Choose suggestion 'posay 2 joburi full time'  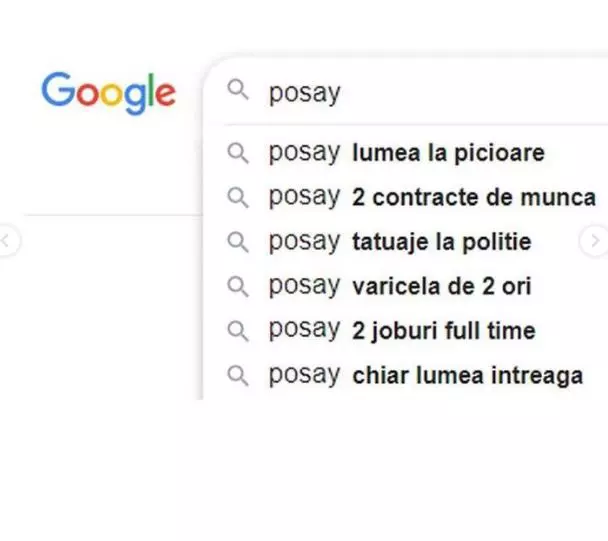(402, 331)
